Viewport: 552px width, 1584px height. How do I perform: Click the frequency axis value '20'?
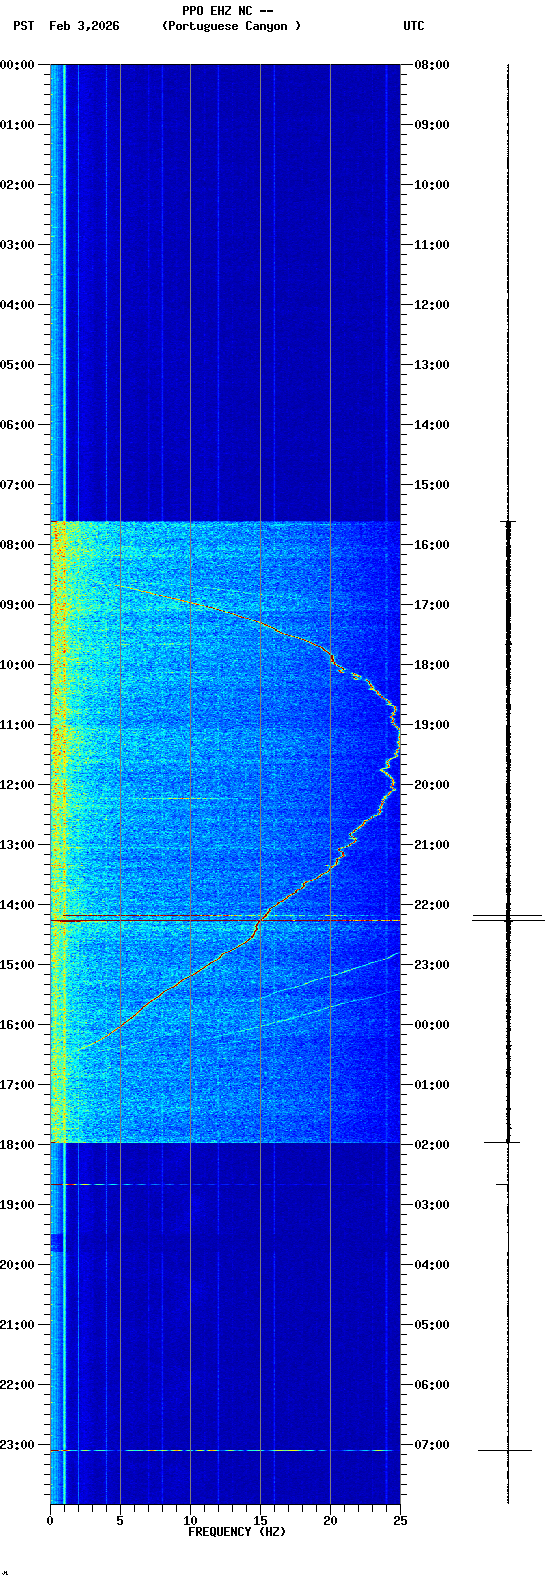[330, 1521]
